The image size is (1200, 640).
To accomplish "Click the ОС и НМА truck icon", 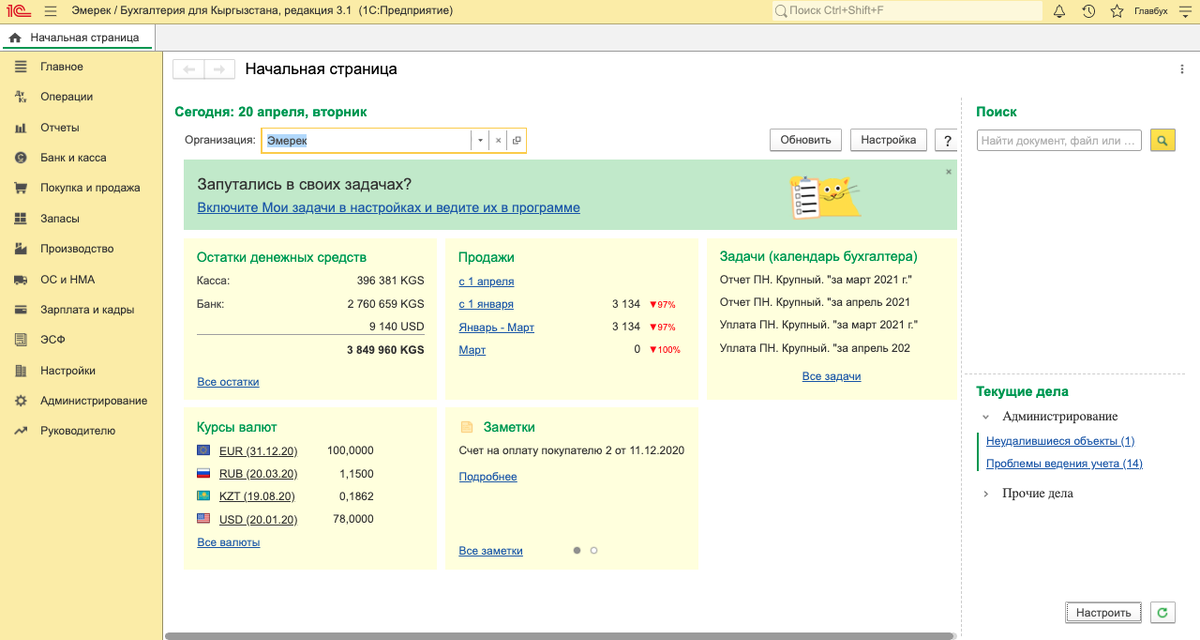I will [20, 280].
